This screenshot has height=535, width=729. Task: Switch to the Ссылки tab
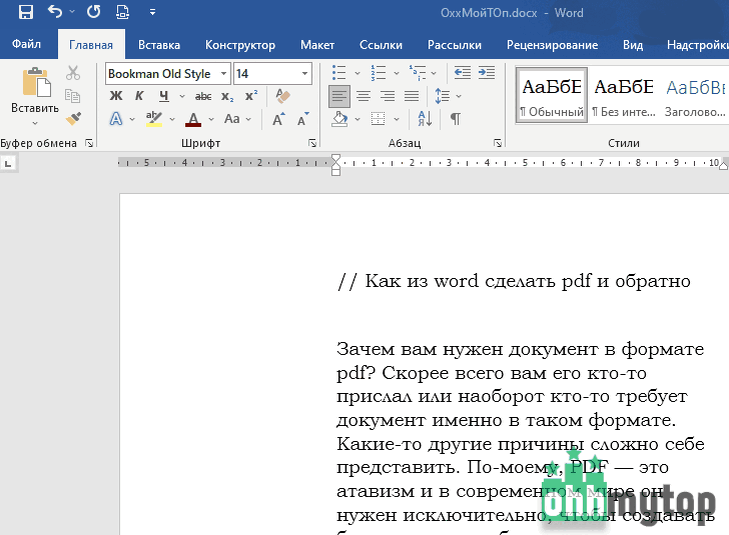tap(381, 45)
